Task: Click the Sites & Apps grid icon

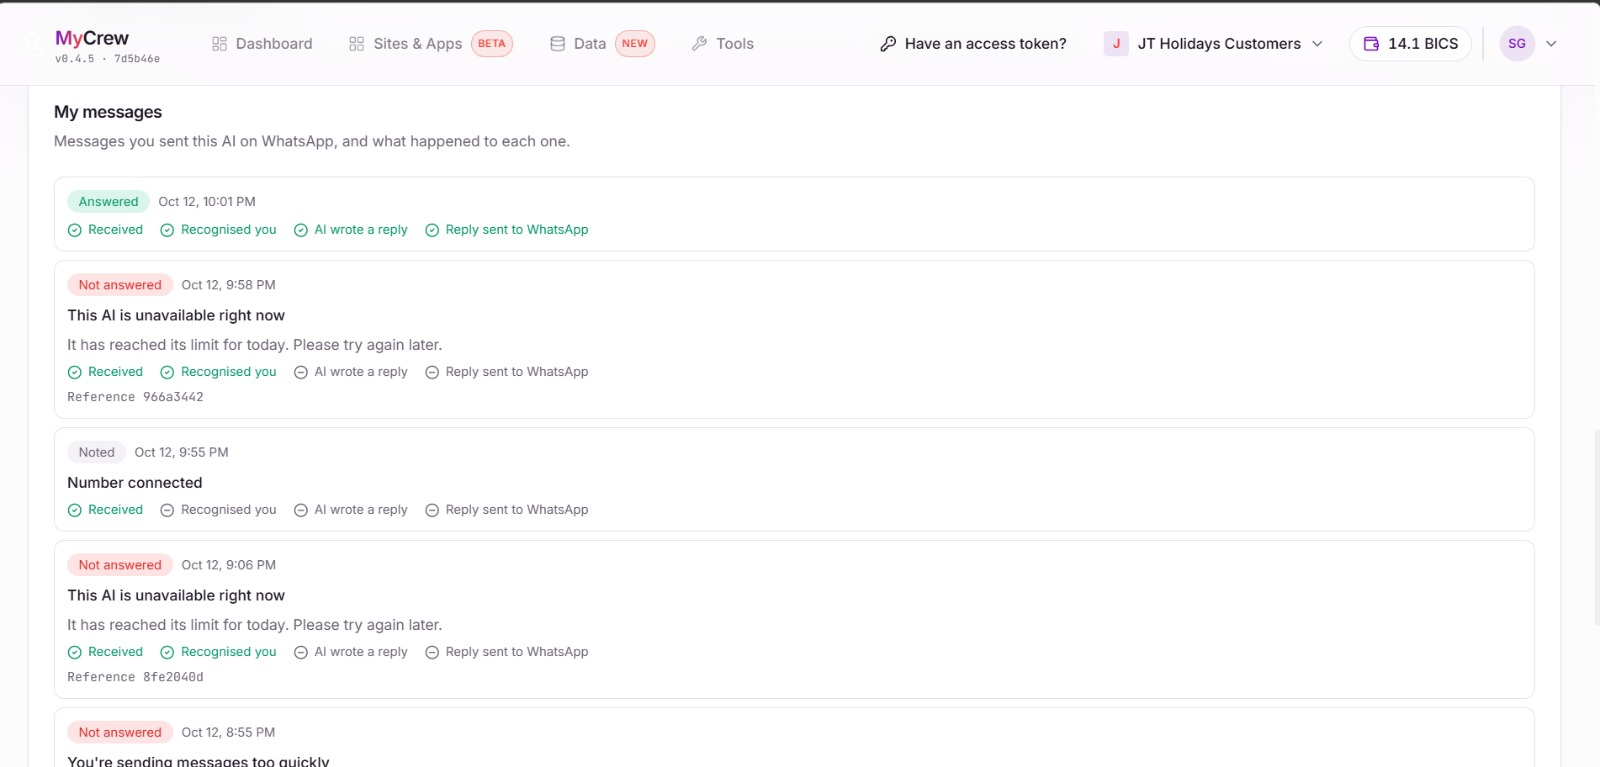Action: 357,44
